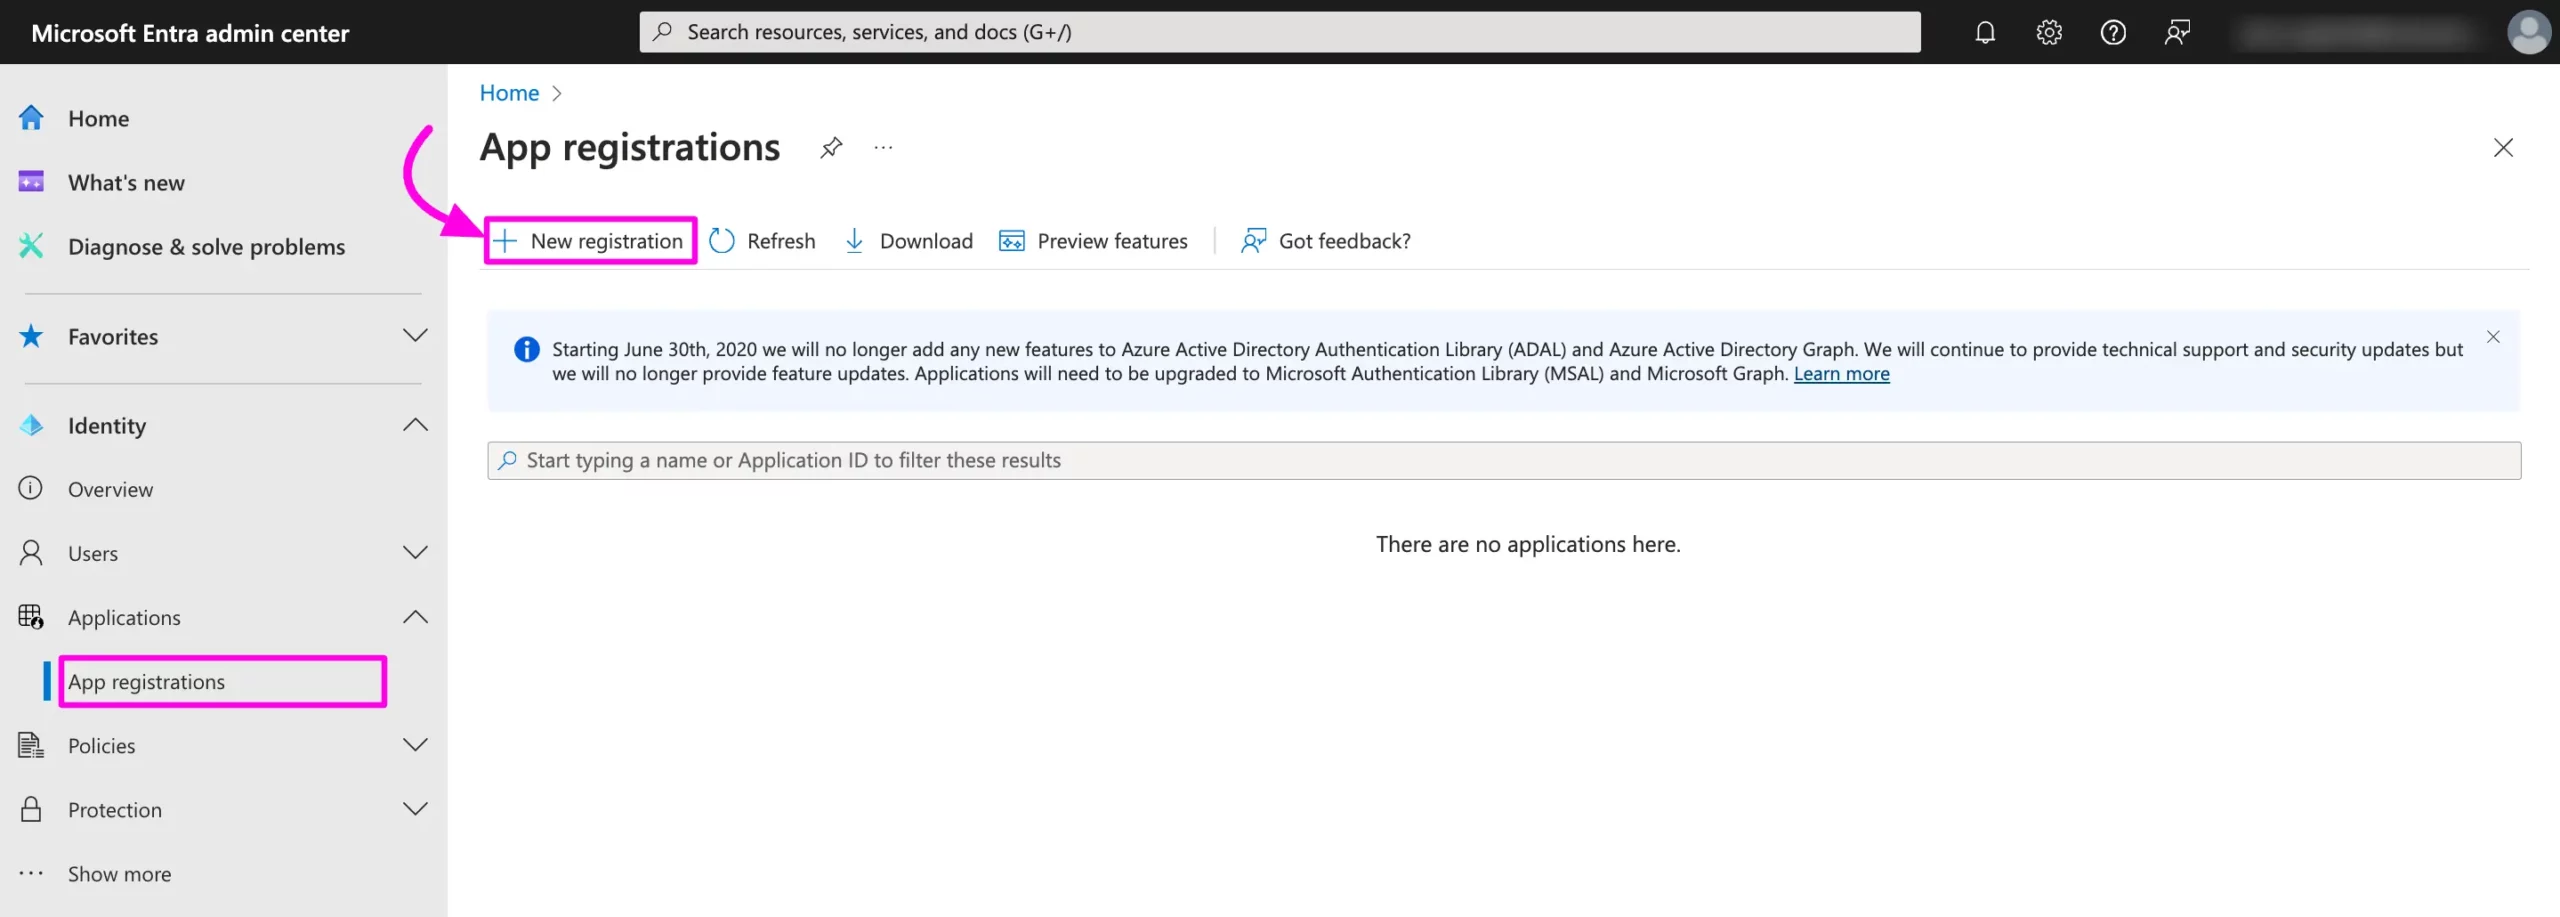Click the Users person icon

click(x=31, y=553)
